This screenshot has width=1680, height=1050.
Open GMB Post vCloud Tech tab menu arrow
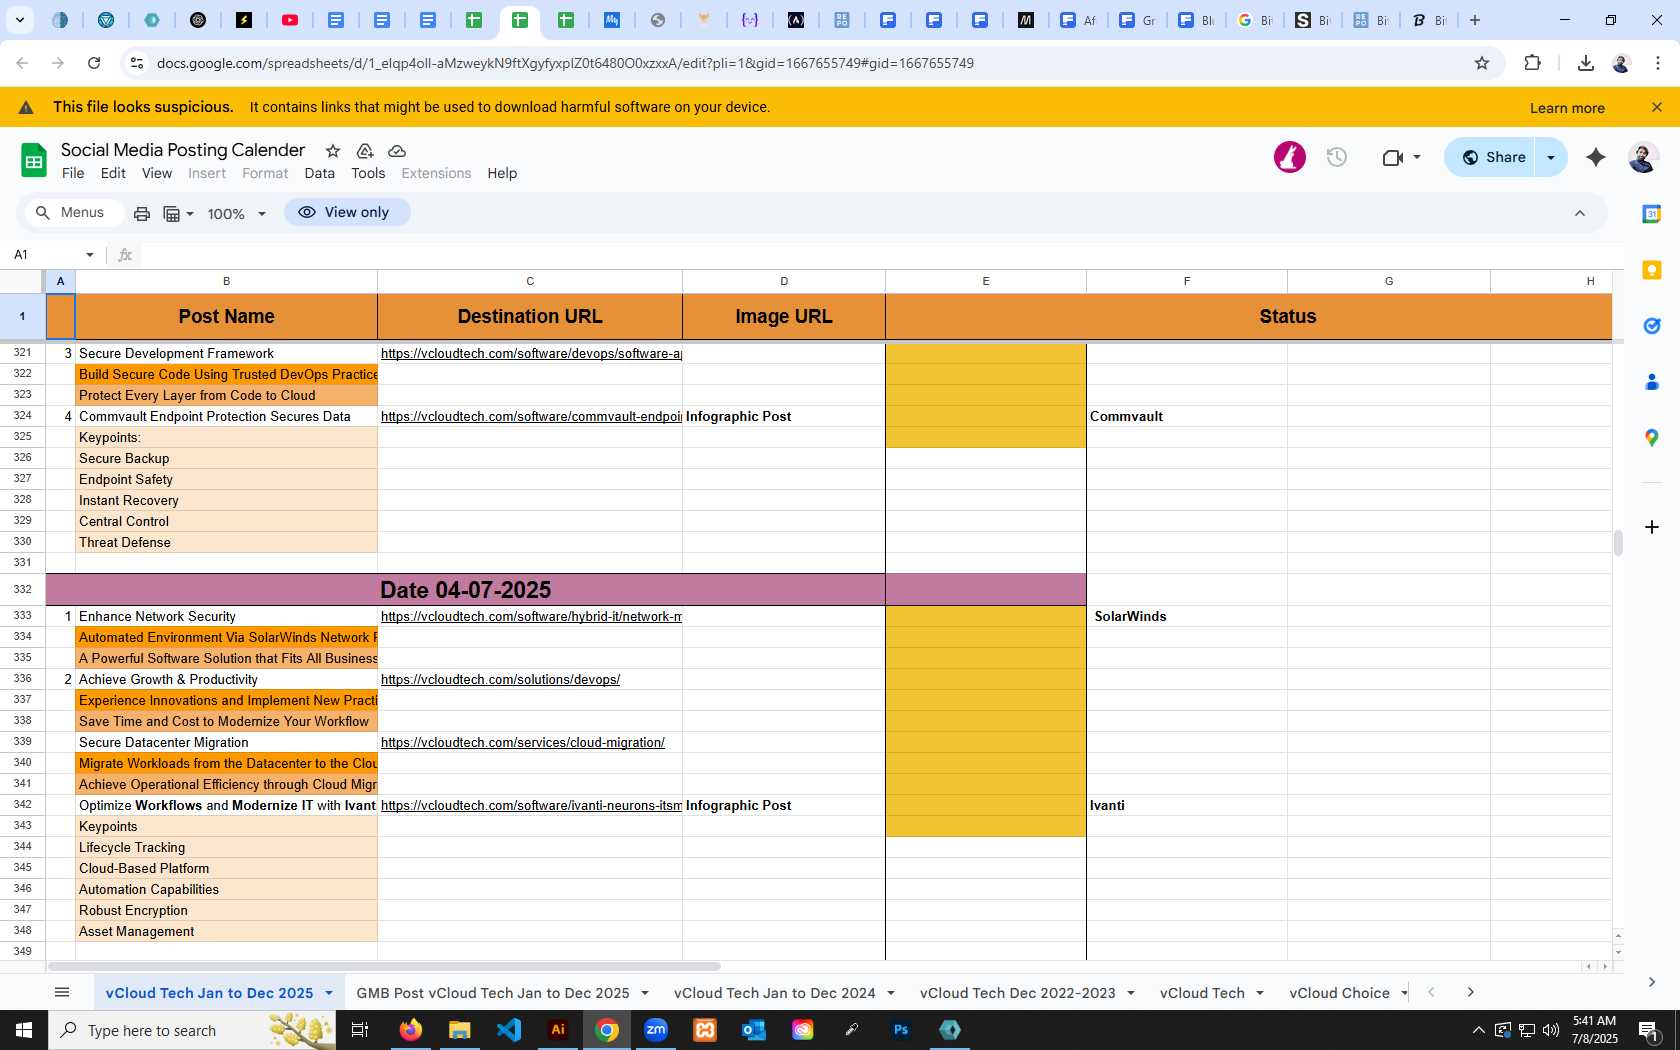point(645,993)
